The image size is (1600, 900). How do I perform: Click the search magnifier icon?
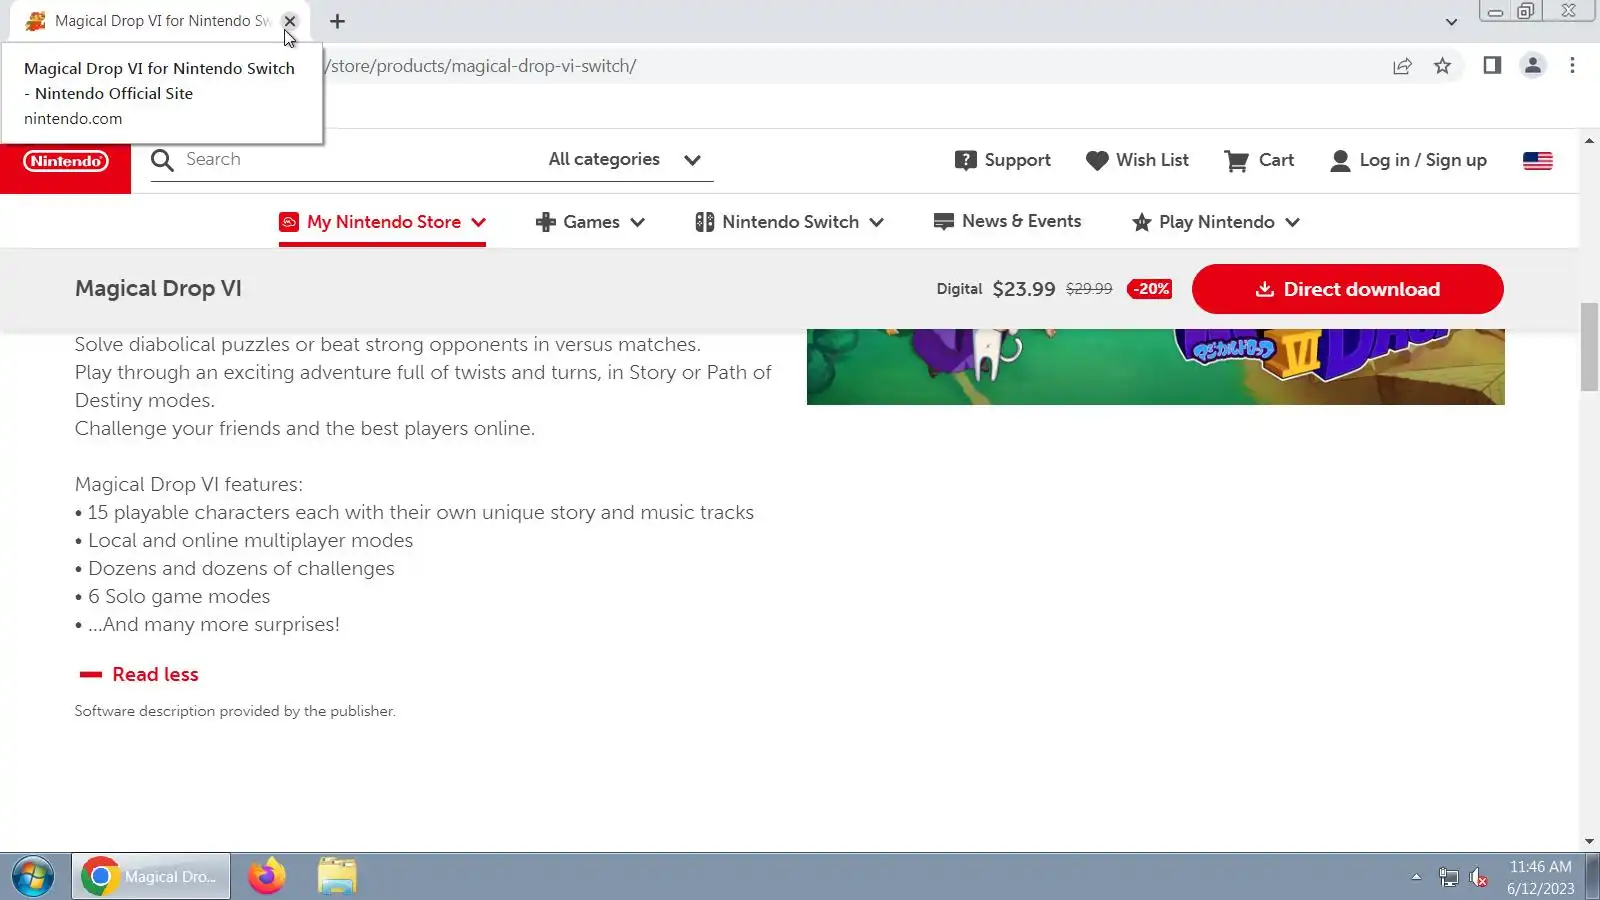click(162, 160)
